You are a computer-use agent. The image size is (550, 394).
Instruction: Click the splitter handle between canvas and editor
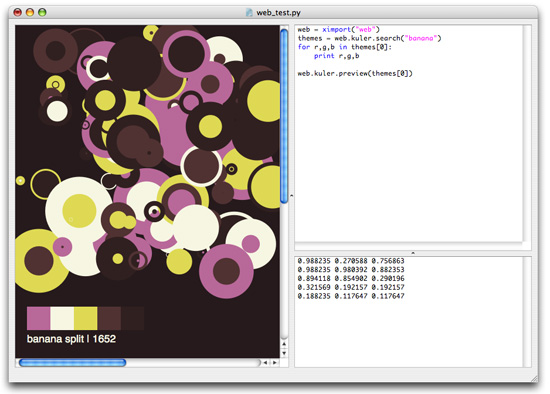291,196
